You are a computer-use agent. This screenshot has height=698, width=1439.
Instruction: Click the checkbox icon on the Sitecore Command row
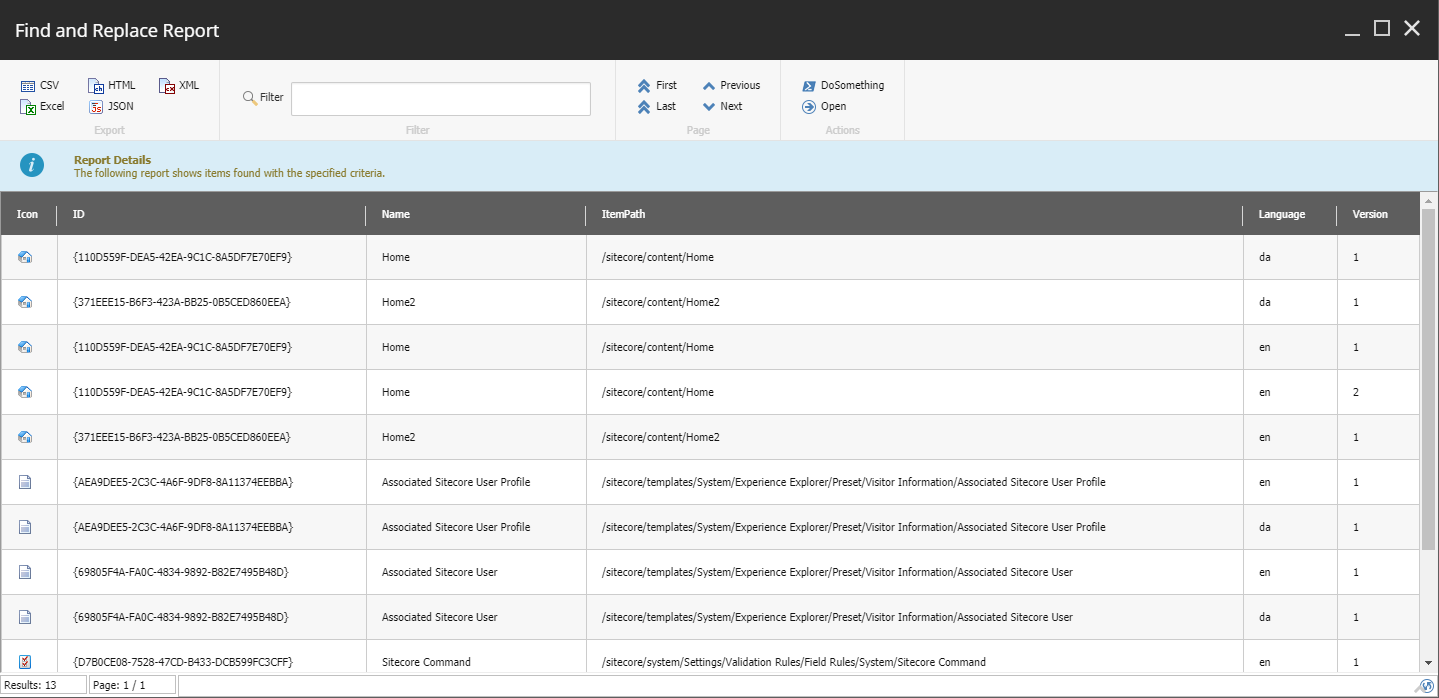(28, 661)
